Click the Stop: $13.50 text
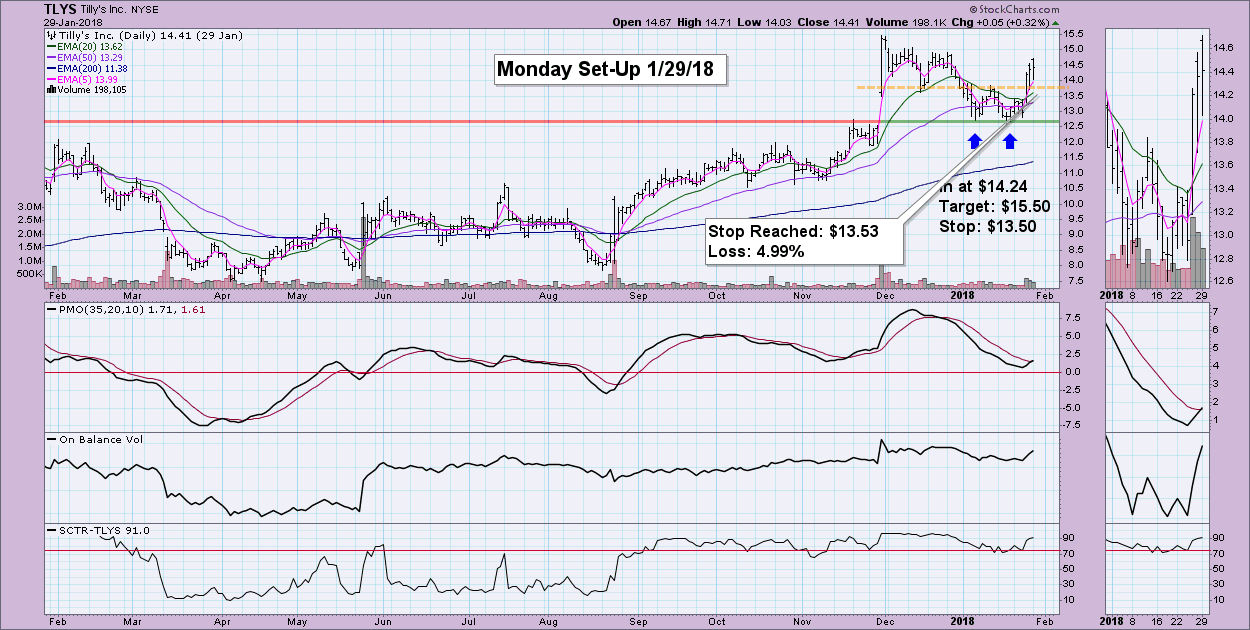Screen dimensions: 1250x630 click(988, 226)
